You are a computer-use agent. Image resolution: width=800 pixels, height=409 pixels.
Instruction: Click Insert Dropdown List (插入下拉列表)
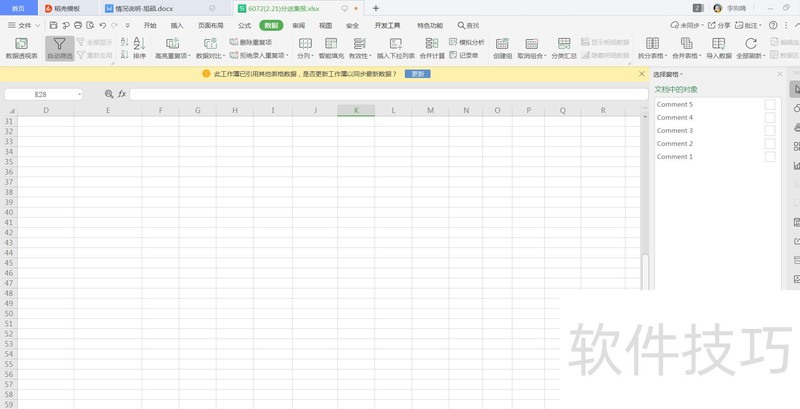pyautogui.click(x=395, y=49)
